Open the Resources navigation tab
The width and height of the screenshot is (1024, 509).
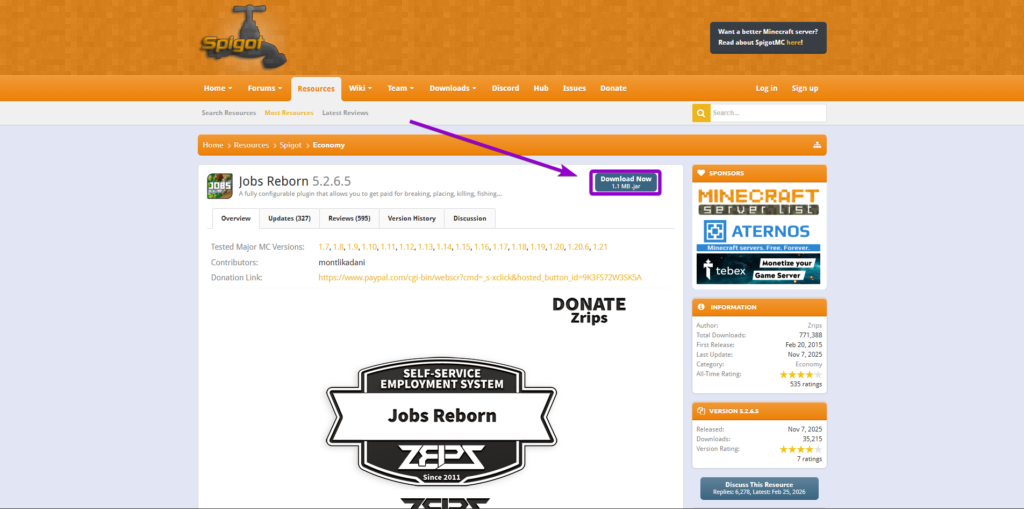316,89
